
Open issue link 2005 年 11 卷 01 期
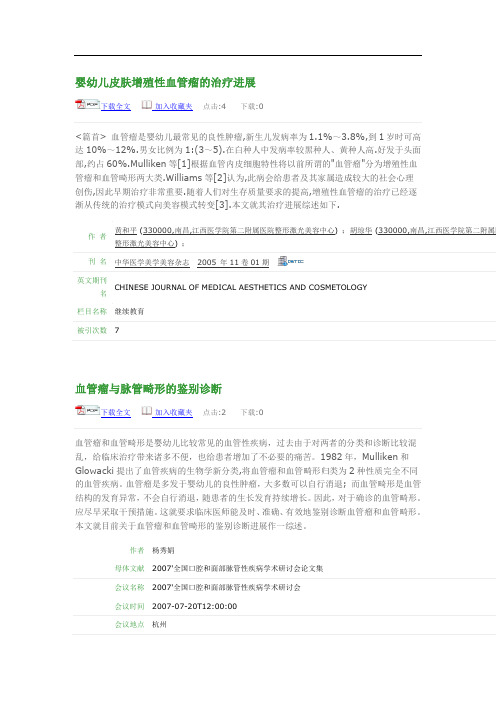coord(233,262)
